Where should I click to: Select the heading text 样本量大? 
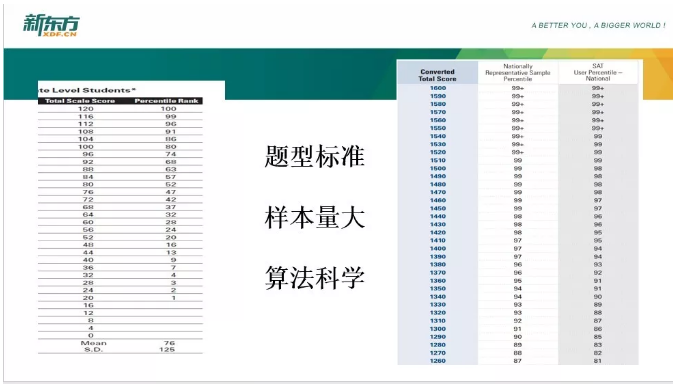point(315,217)
